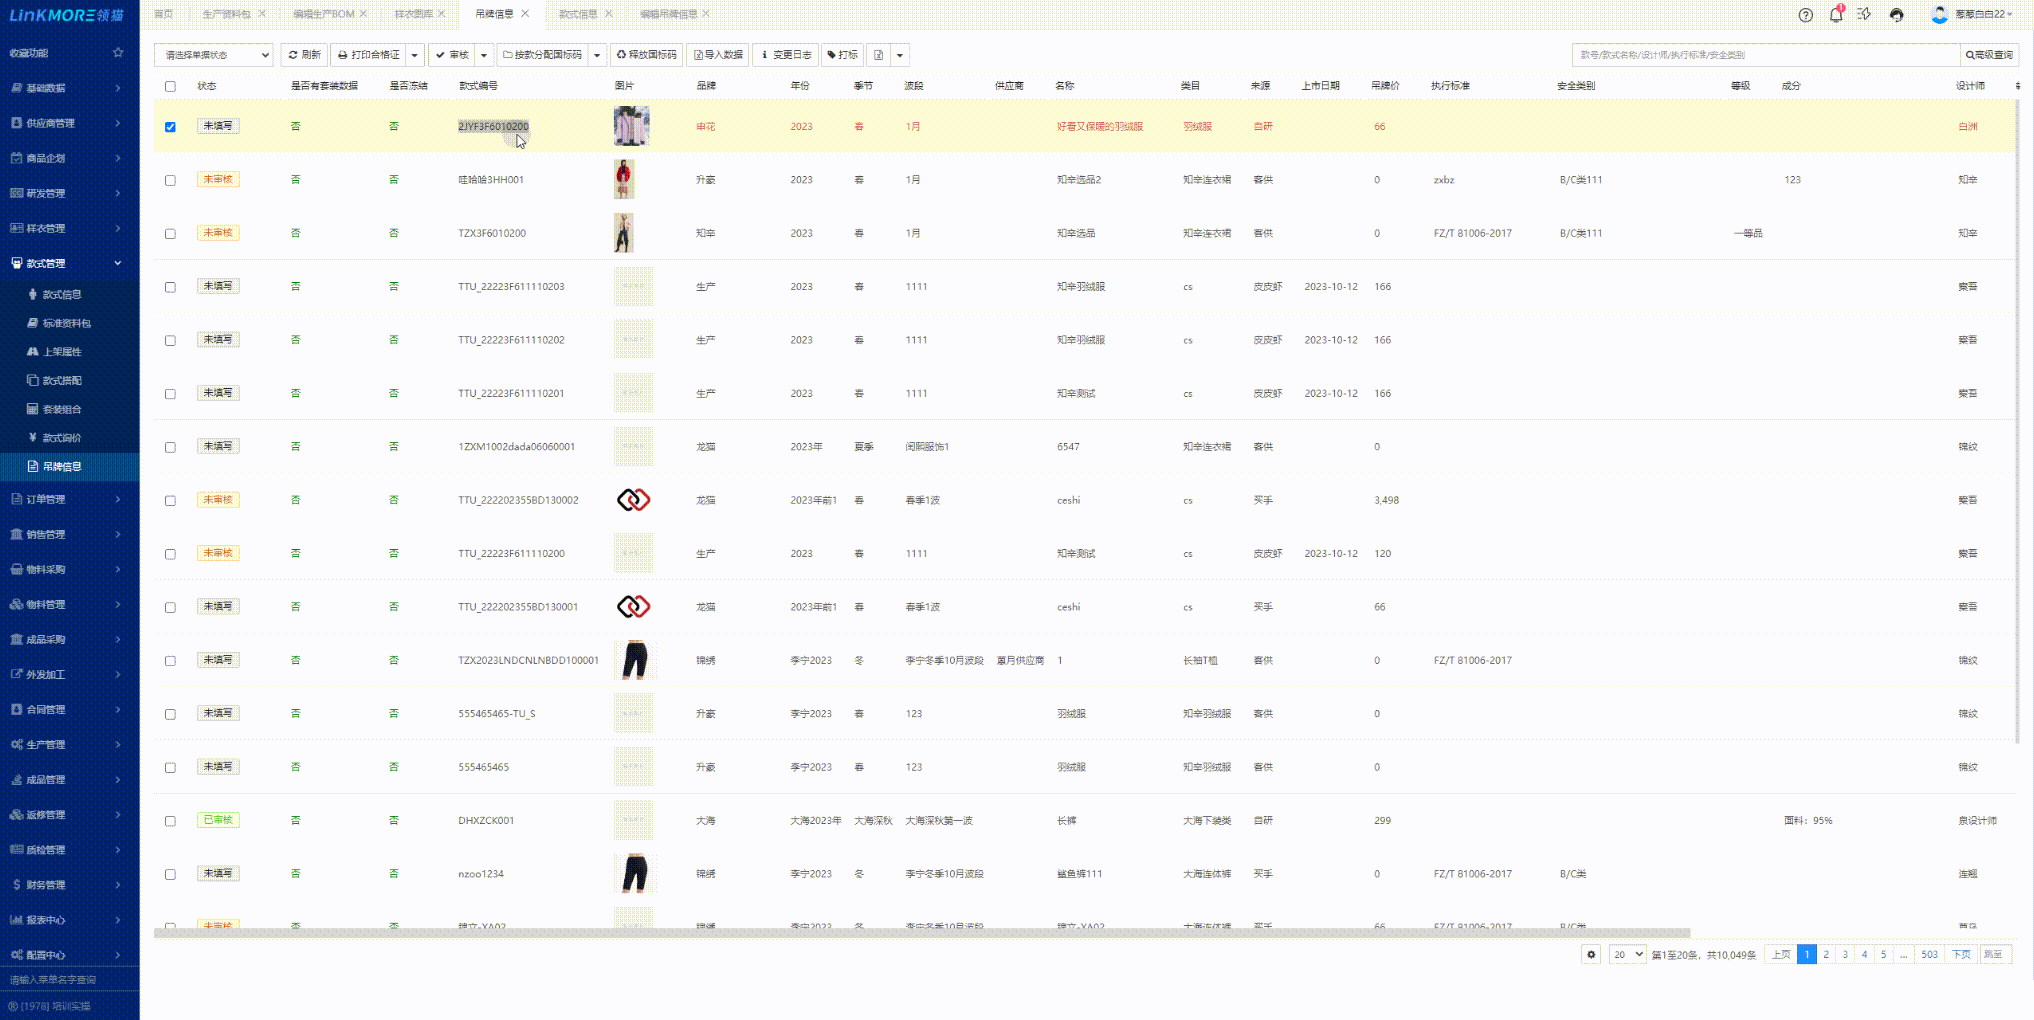
Task: Open the page size 20 dropdown
Action: (x=1627, y=954)
